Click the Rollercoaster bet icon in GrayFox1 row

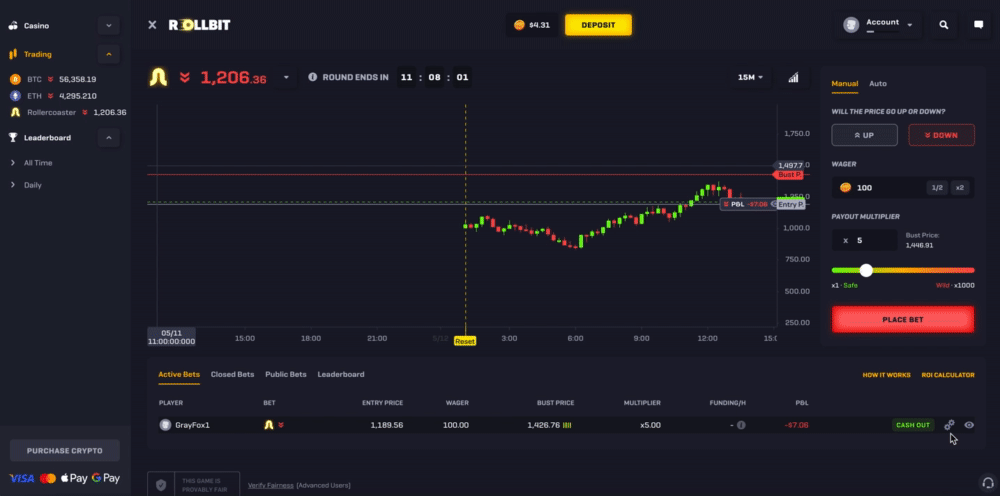268,425
